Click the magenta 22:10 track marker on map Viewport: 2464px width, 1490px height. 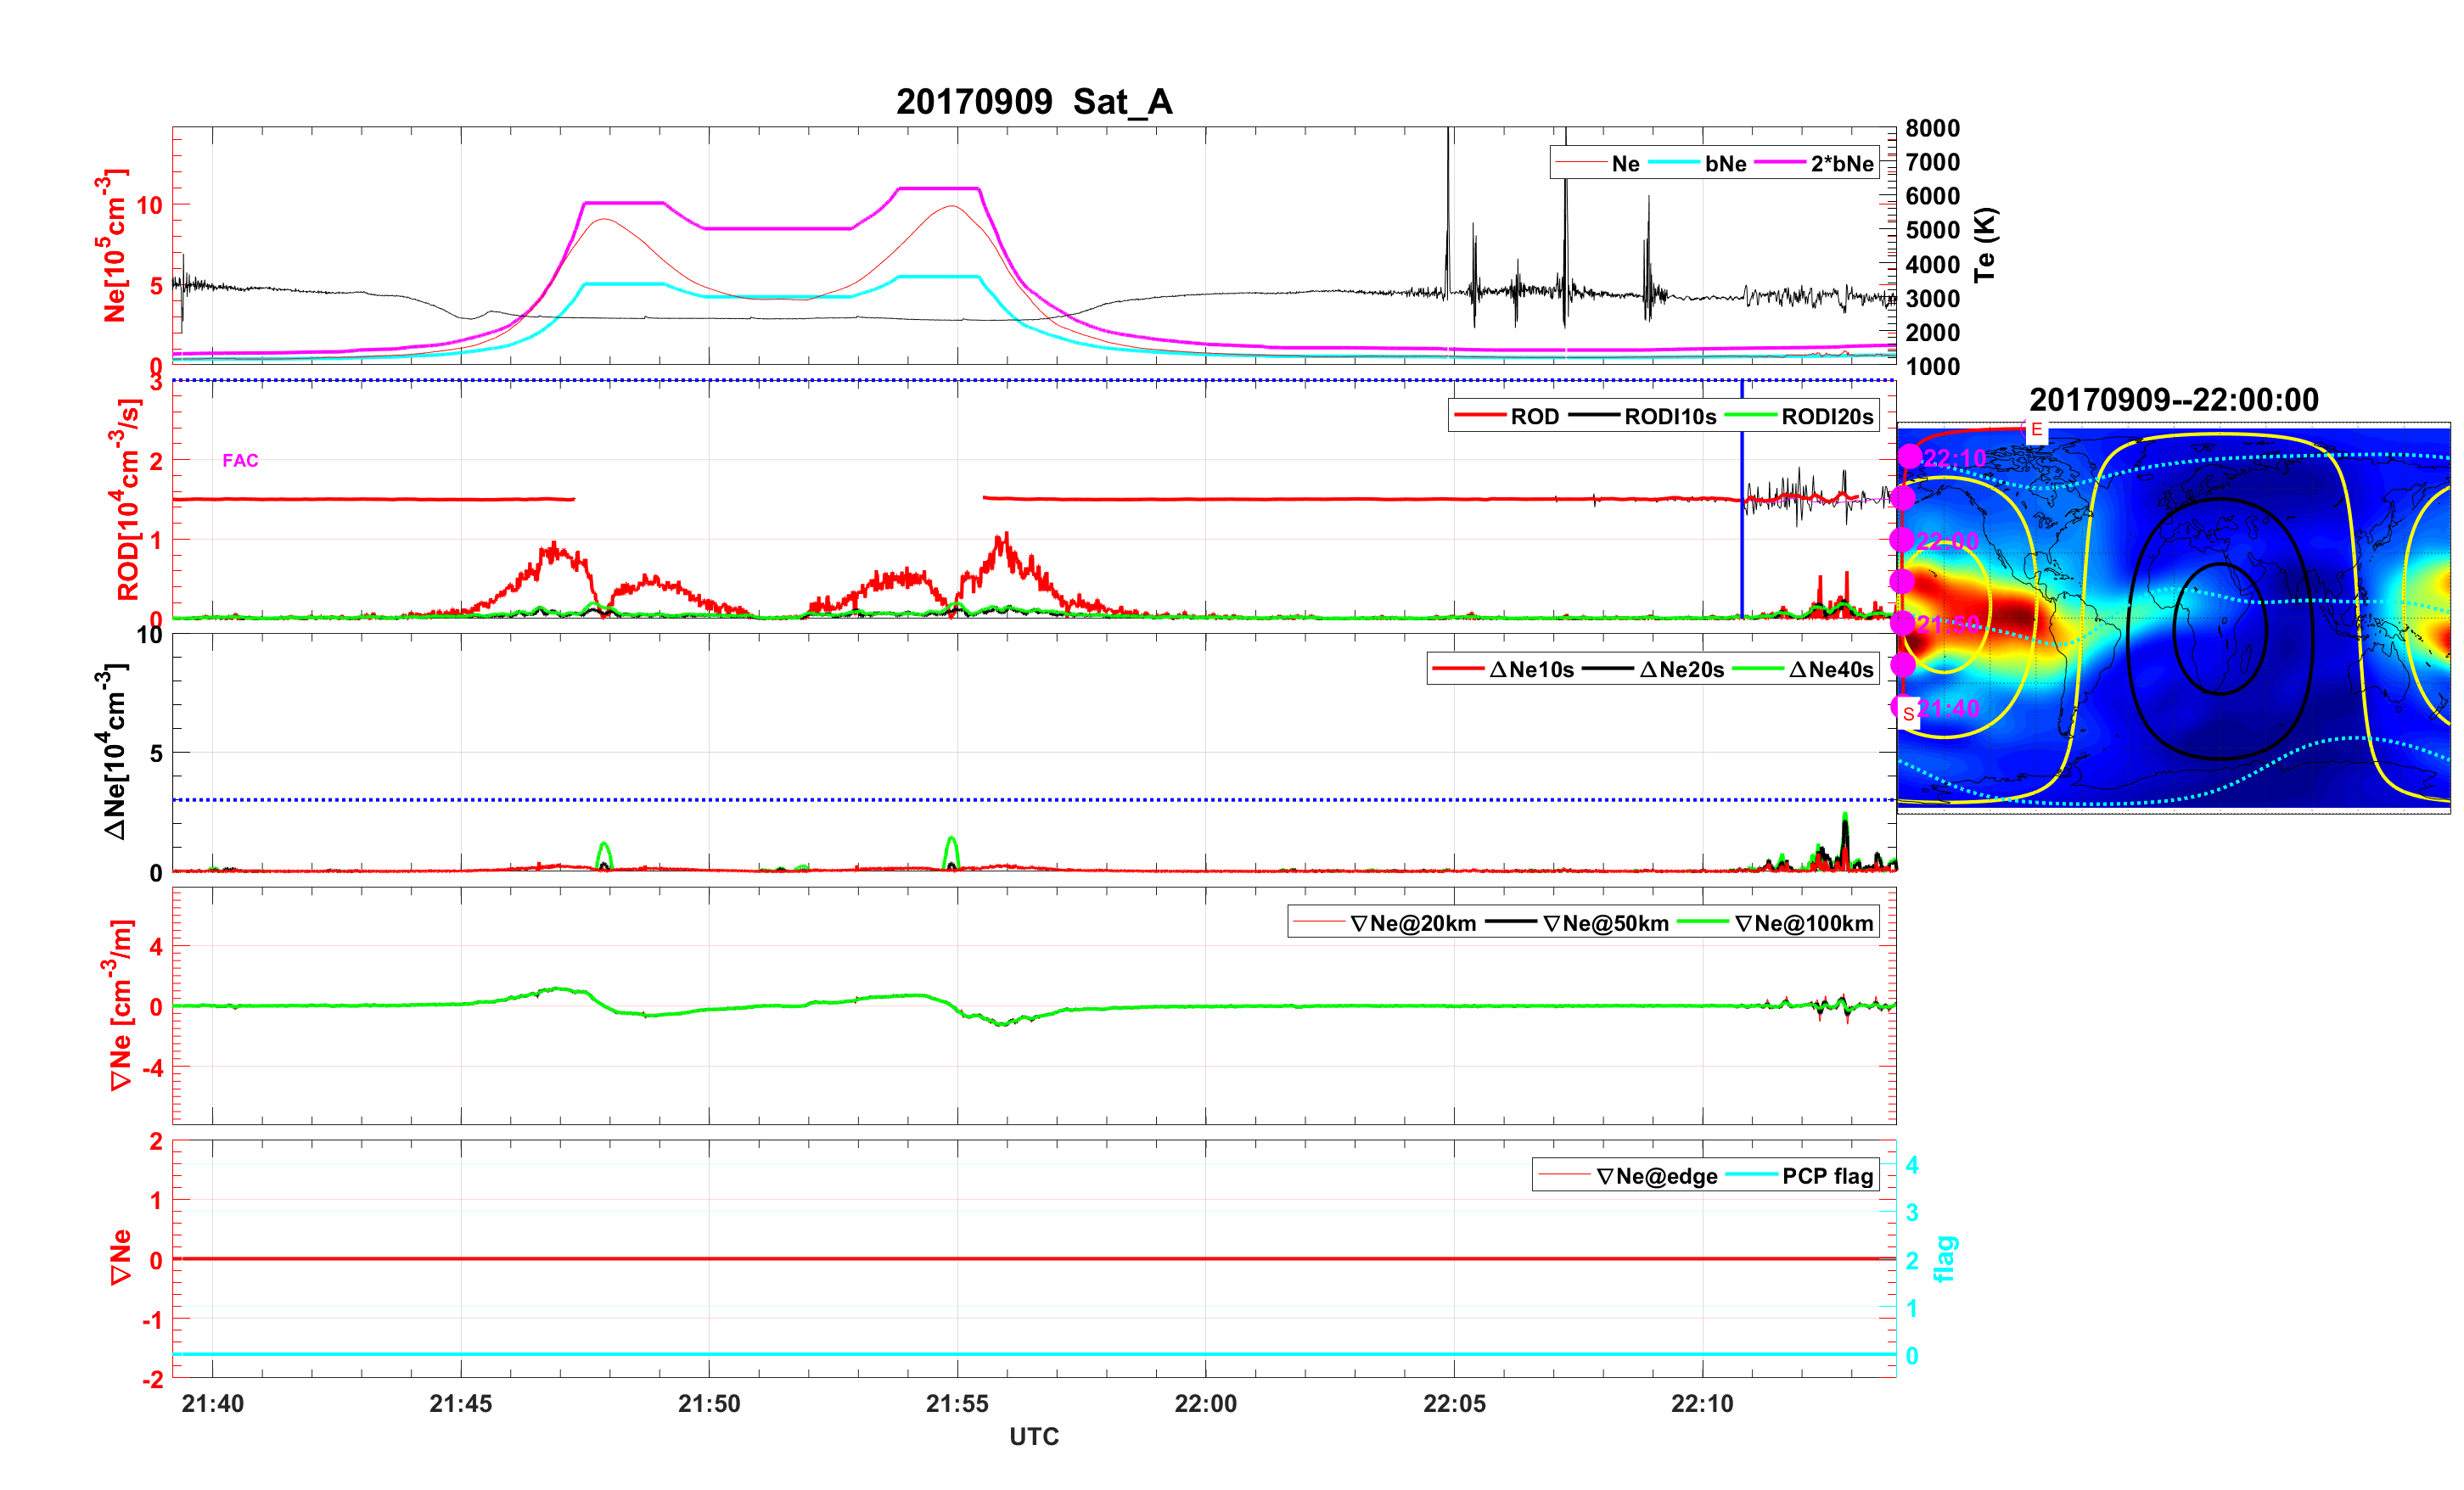tap(1910, 456)
